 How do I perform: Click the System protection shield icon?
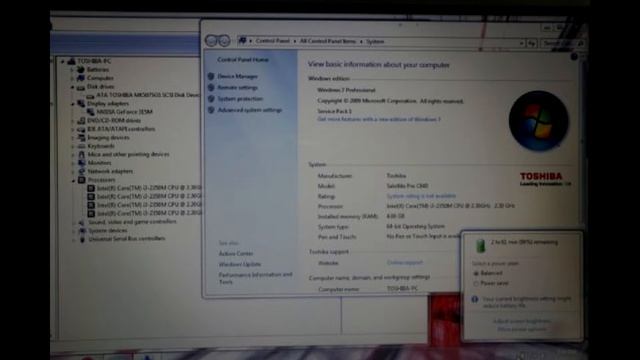pos(211,99)
